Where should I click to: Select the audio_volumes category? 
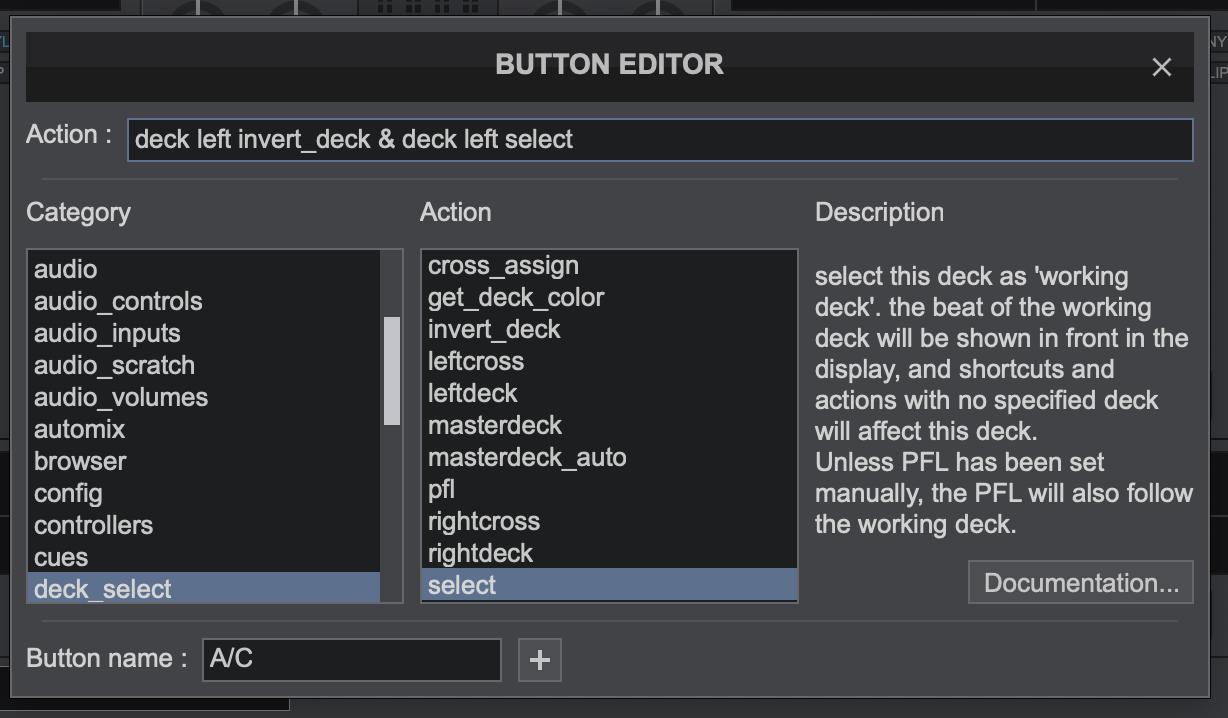[x=204, y=397]
